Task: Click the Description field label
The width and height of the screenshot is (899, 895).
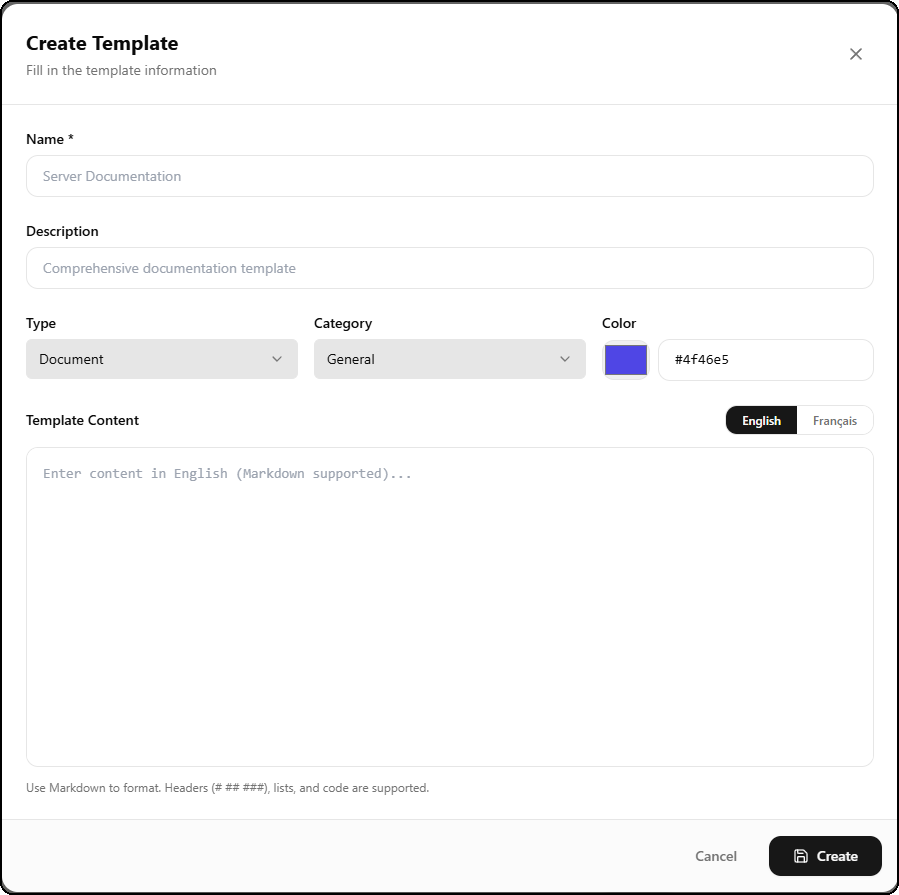Action: (62, 231)
